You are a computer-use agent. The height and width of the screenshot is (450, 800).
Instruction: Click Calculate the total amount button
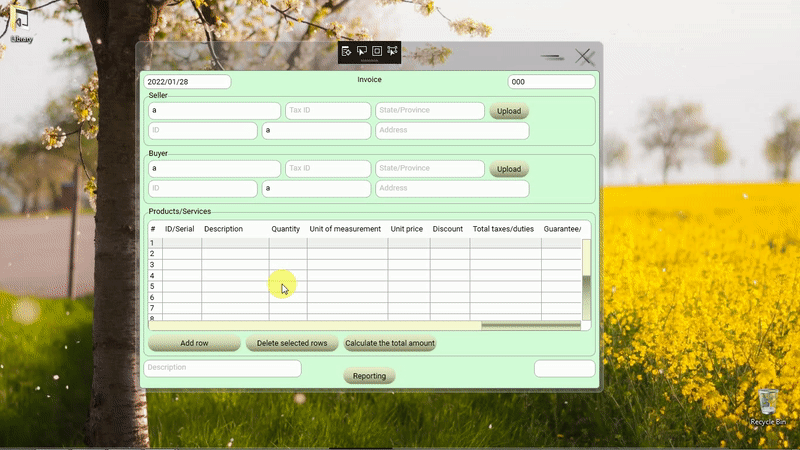pos(390,343)
